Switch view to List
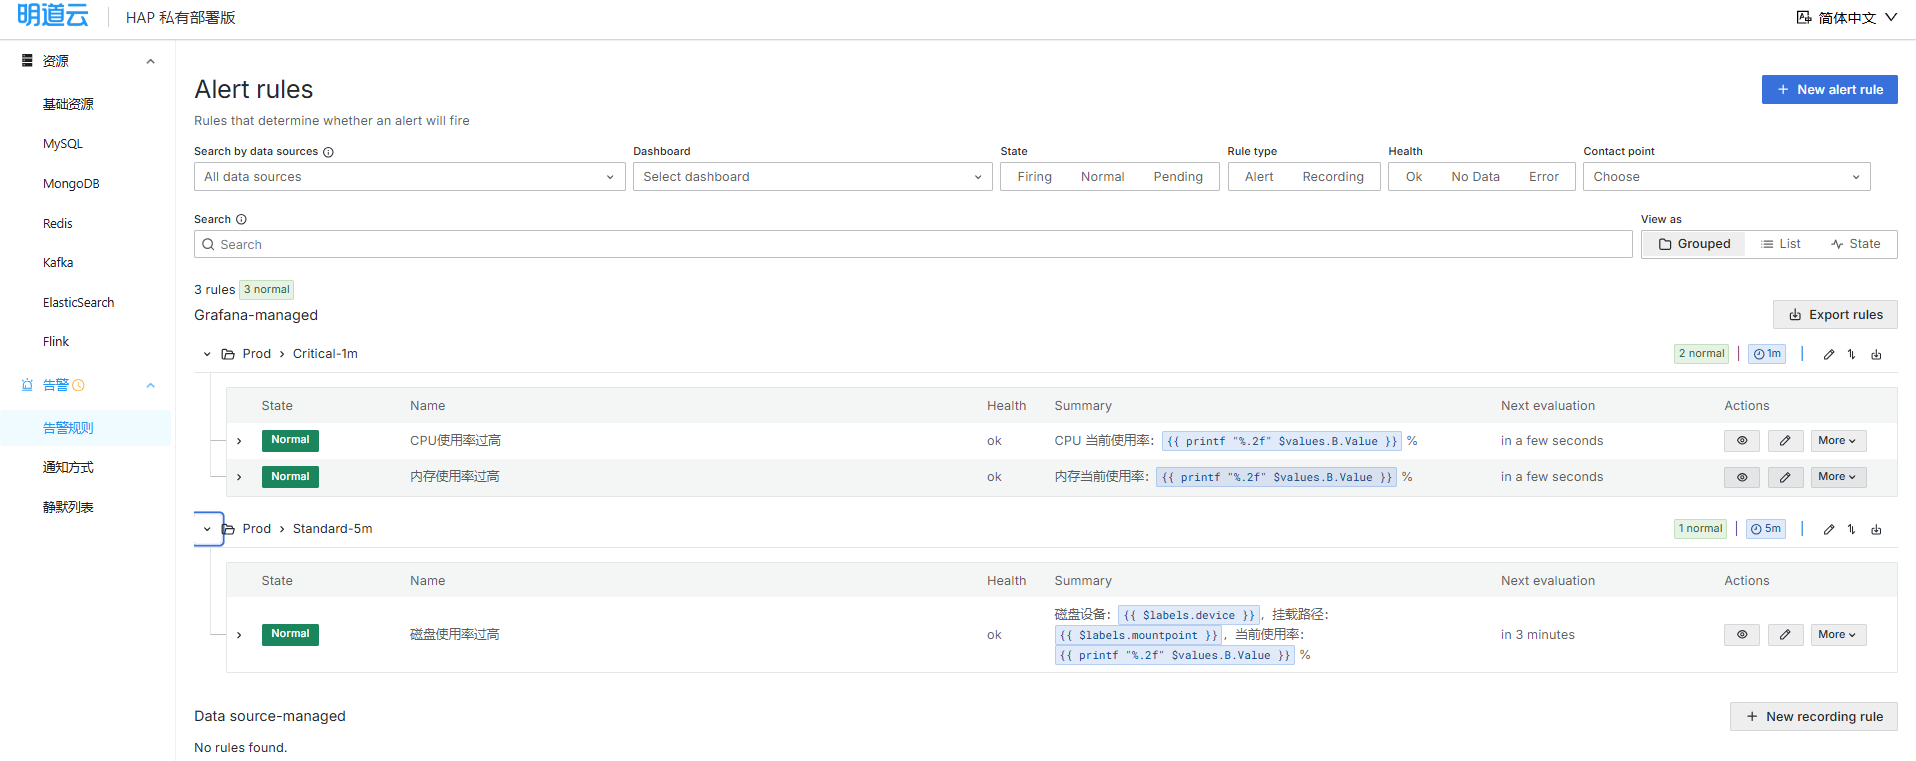The image size is (1916, 761). pos(1780,244)
